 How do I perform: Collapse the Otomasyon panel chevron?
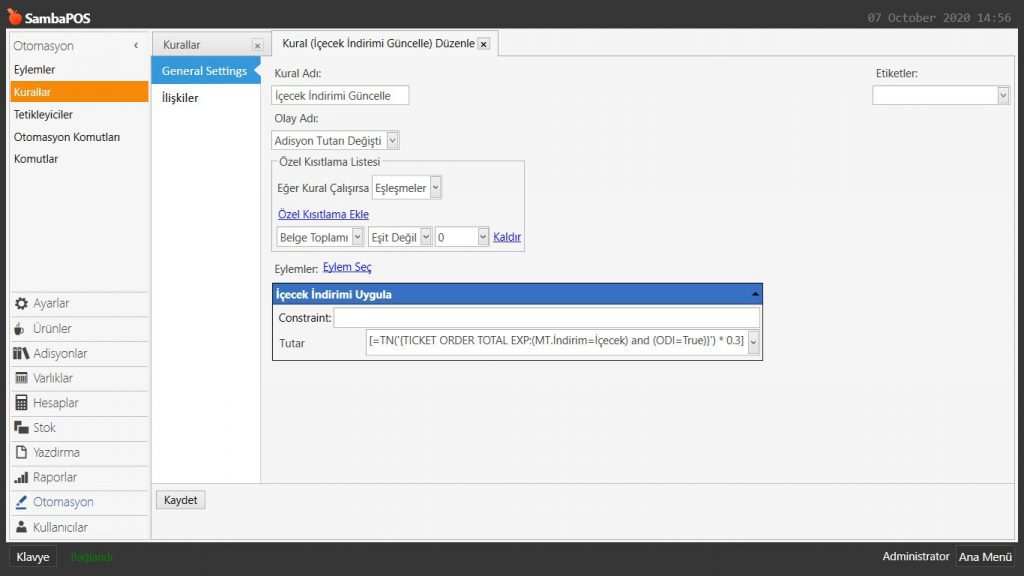pos(136,46)
